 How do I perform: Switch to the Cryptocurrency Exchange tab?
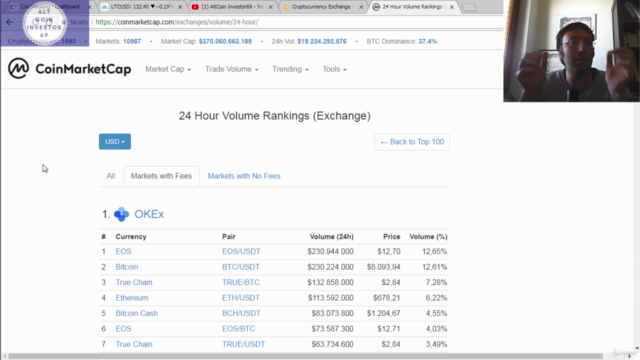click(x=322, y=7)
